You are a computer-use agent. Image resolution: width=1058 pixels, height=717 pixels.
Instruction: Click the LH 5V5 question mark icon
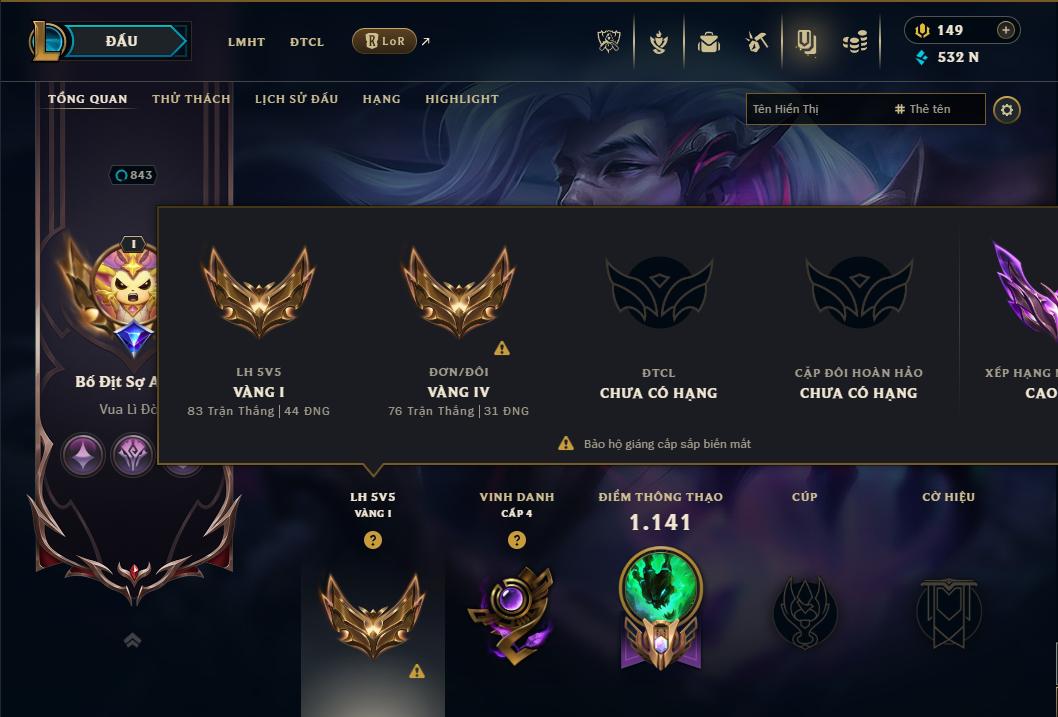coord(372,540)
